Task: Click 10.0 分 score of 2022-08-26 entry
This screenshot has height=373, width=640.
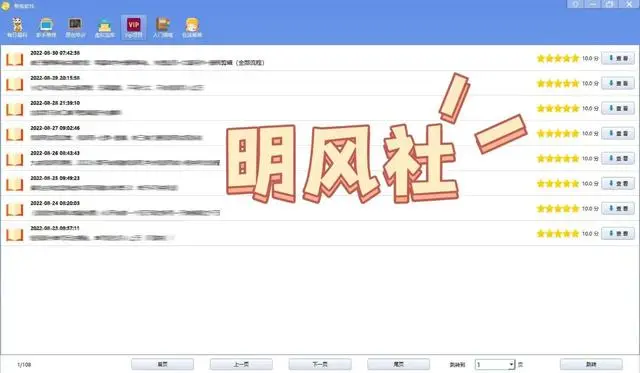Action: click(x=590, y=158)
